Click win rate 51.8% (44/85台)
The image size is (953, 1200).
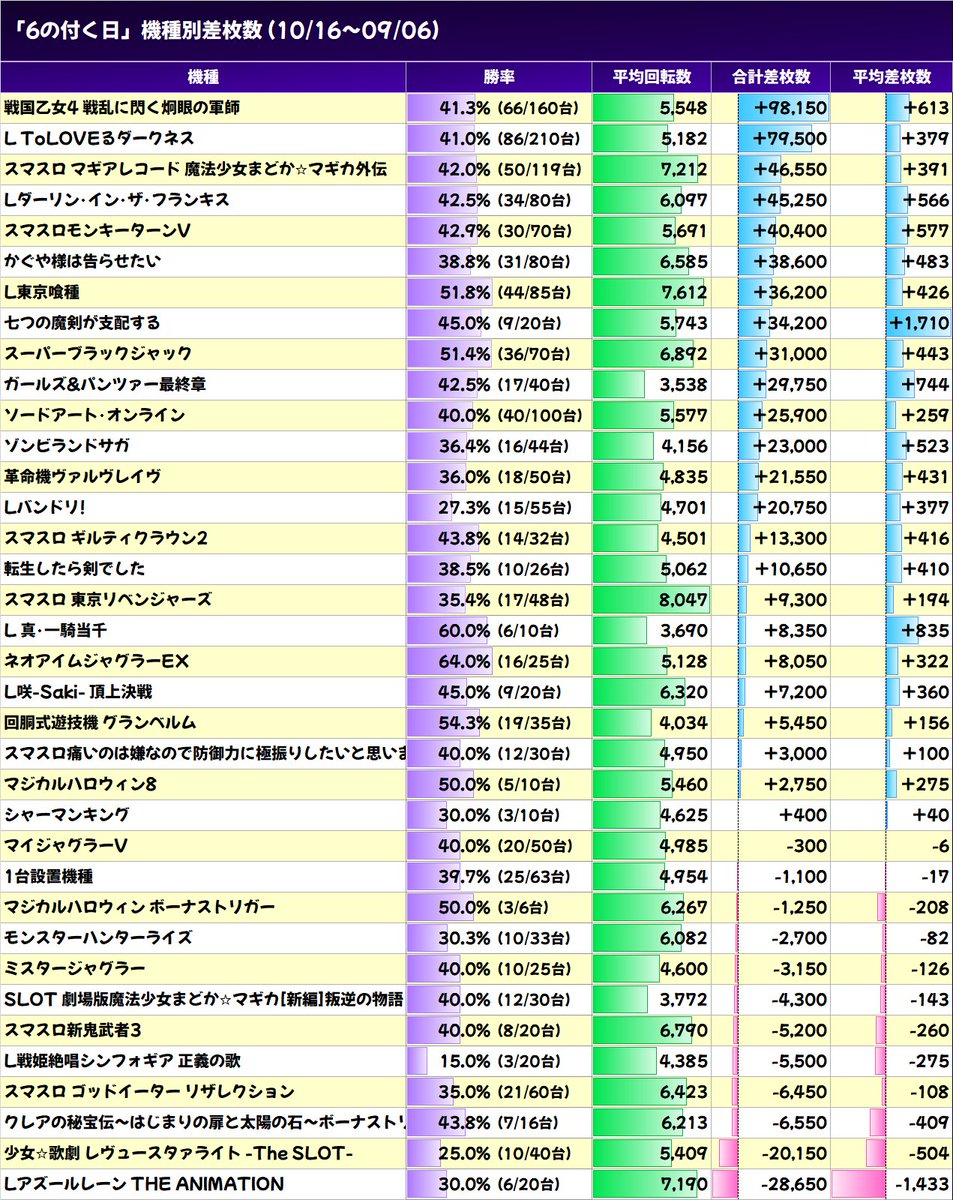pos(504,293)
